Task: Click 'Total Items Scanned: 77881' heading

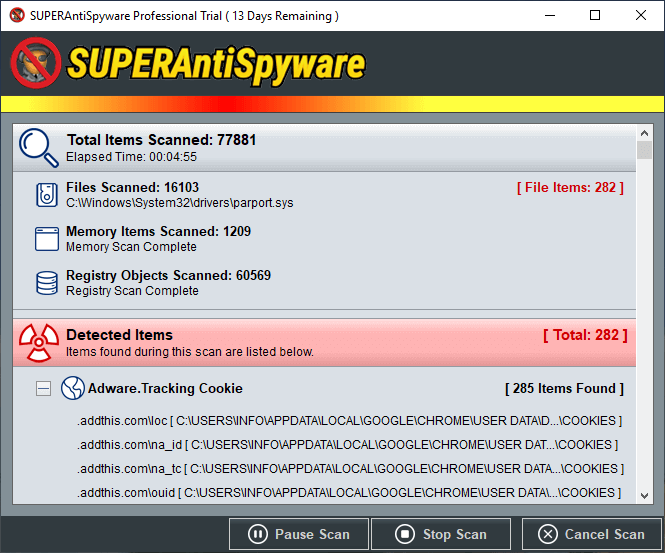Action: click(162, 140)
